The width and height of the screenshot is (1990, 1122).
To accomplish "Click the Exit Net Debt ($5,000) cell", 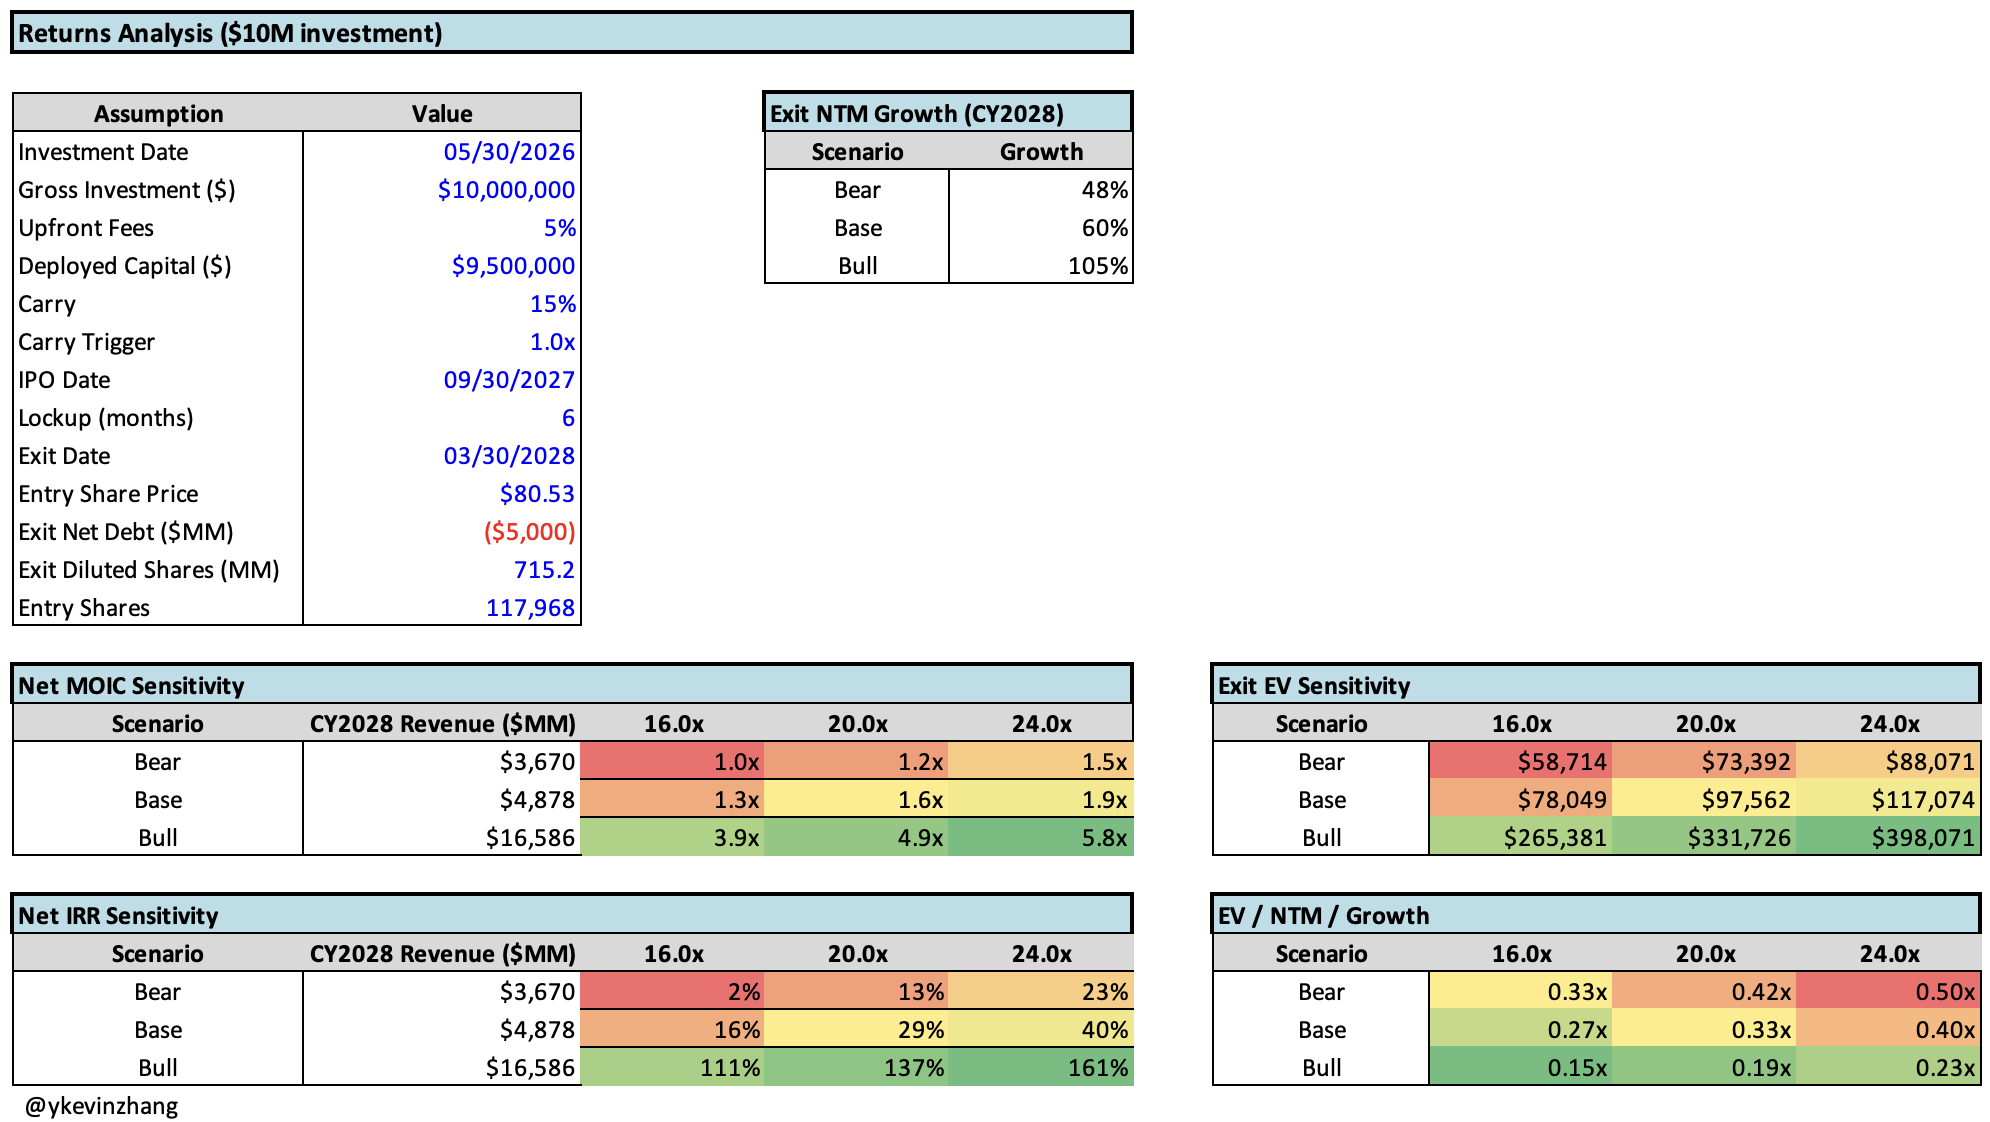I will pos(441,532).
